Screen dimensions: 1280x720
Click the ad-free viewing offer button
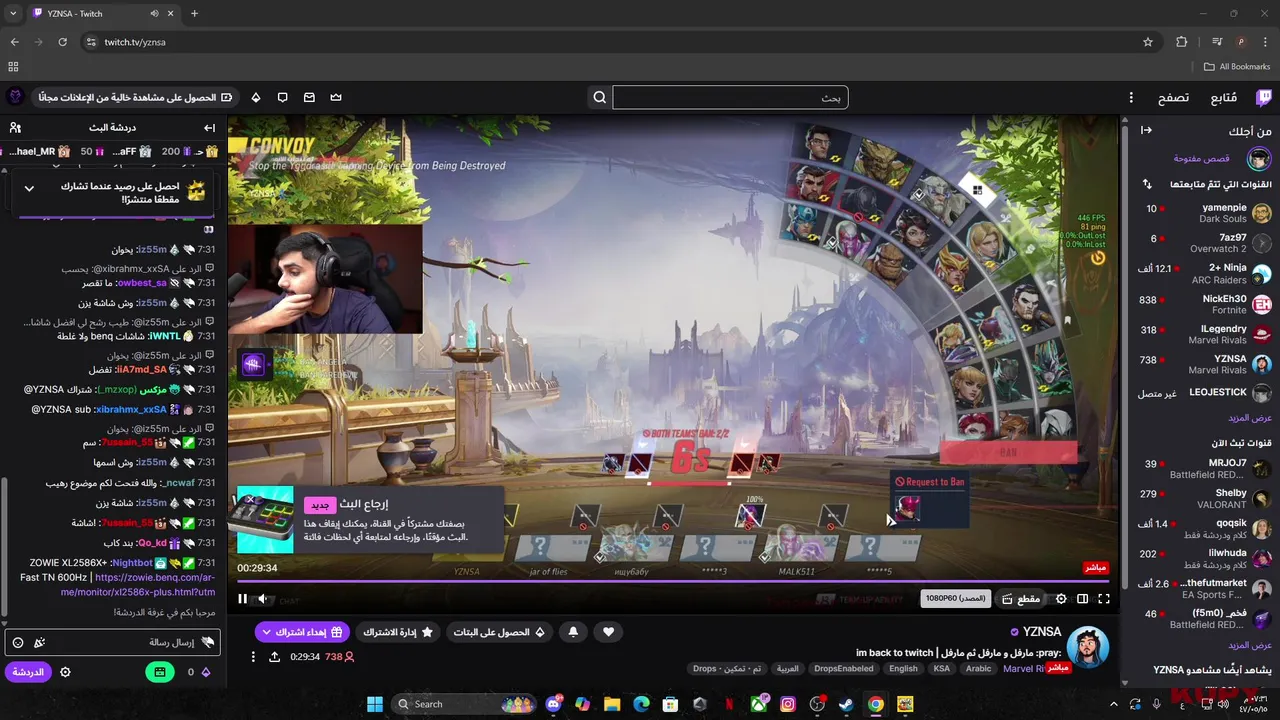(x=135, y=97)
